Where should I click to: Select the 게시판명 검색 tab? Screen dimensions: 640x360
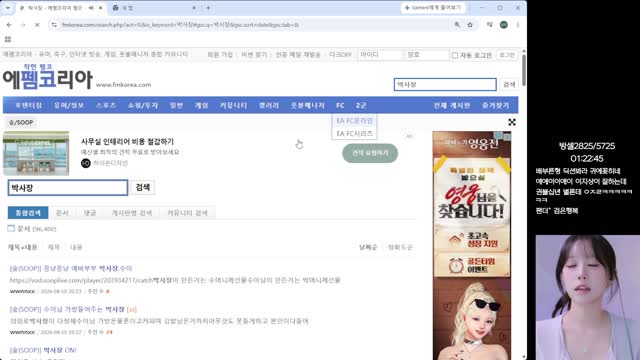click(132, 213)
